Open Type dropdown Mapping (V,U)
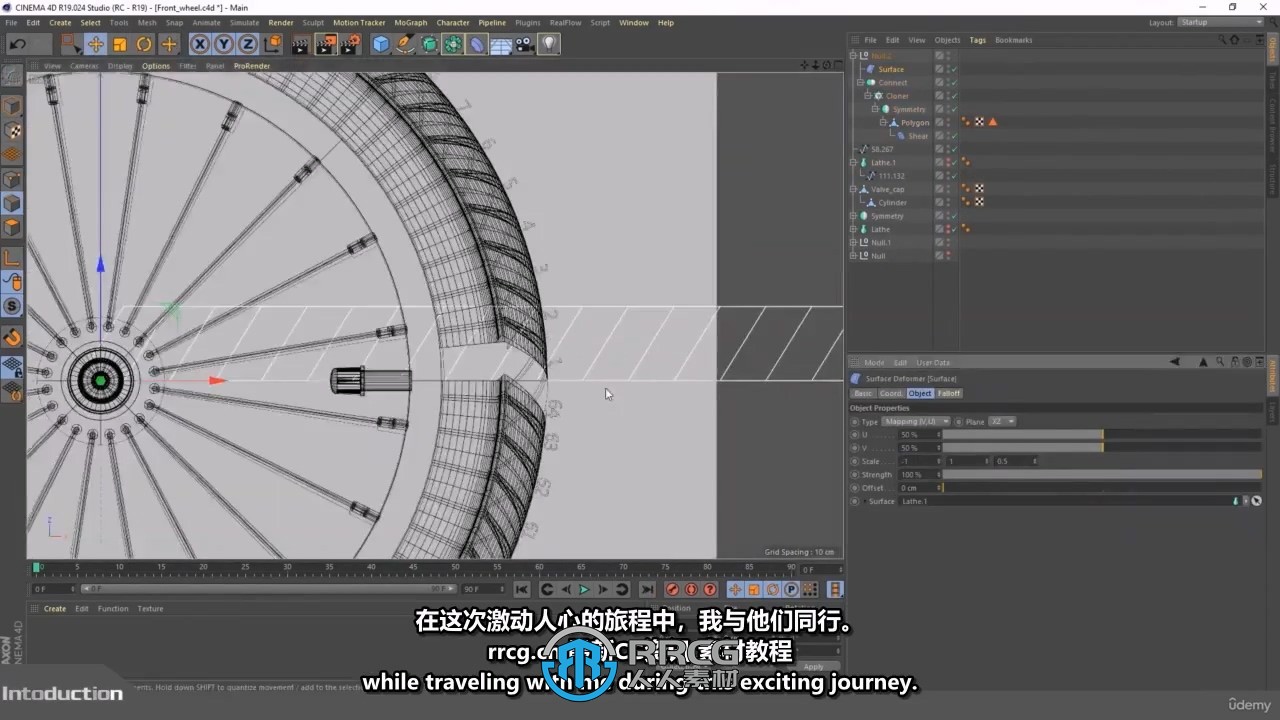This screenshot has height=720, width=1280. click(916, 422)
